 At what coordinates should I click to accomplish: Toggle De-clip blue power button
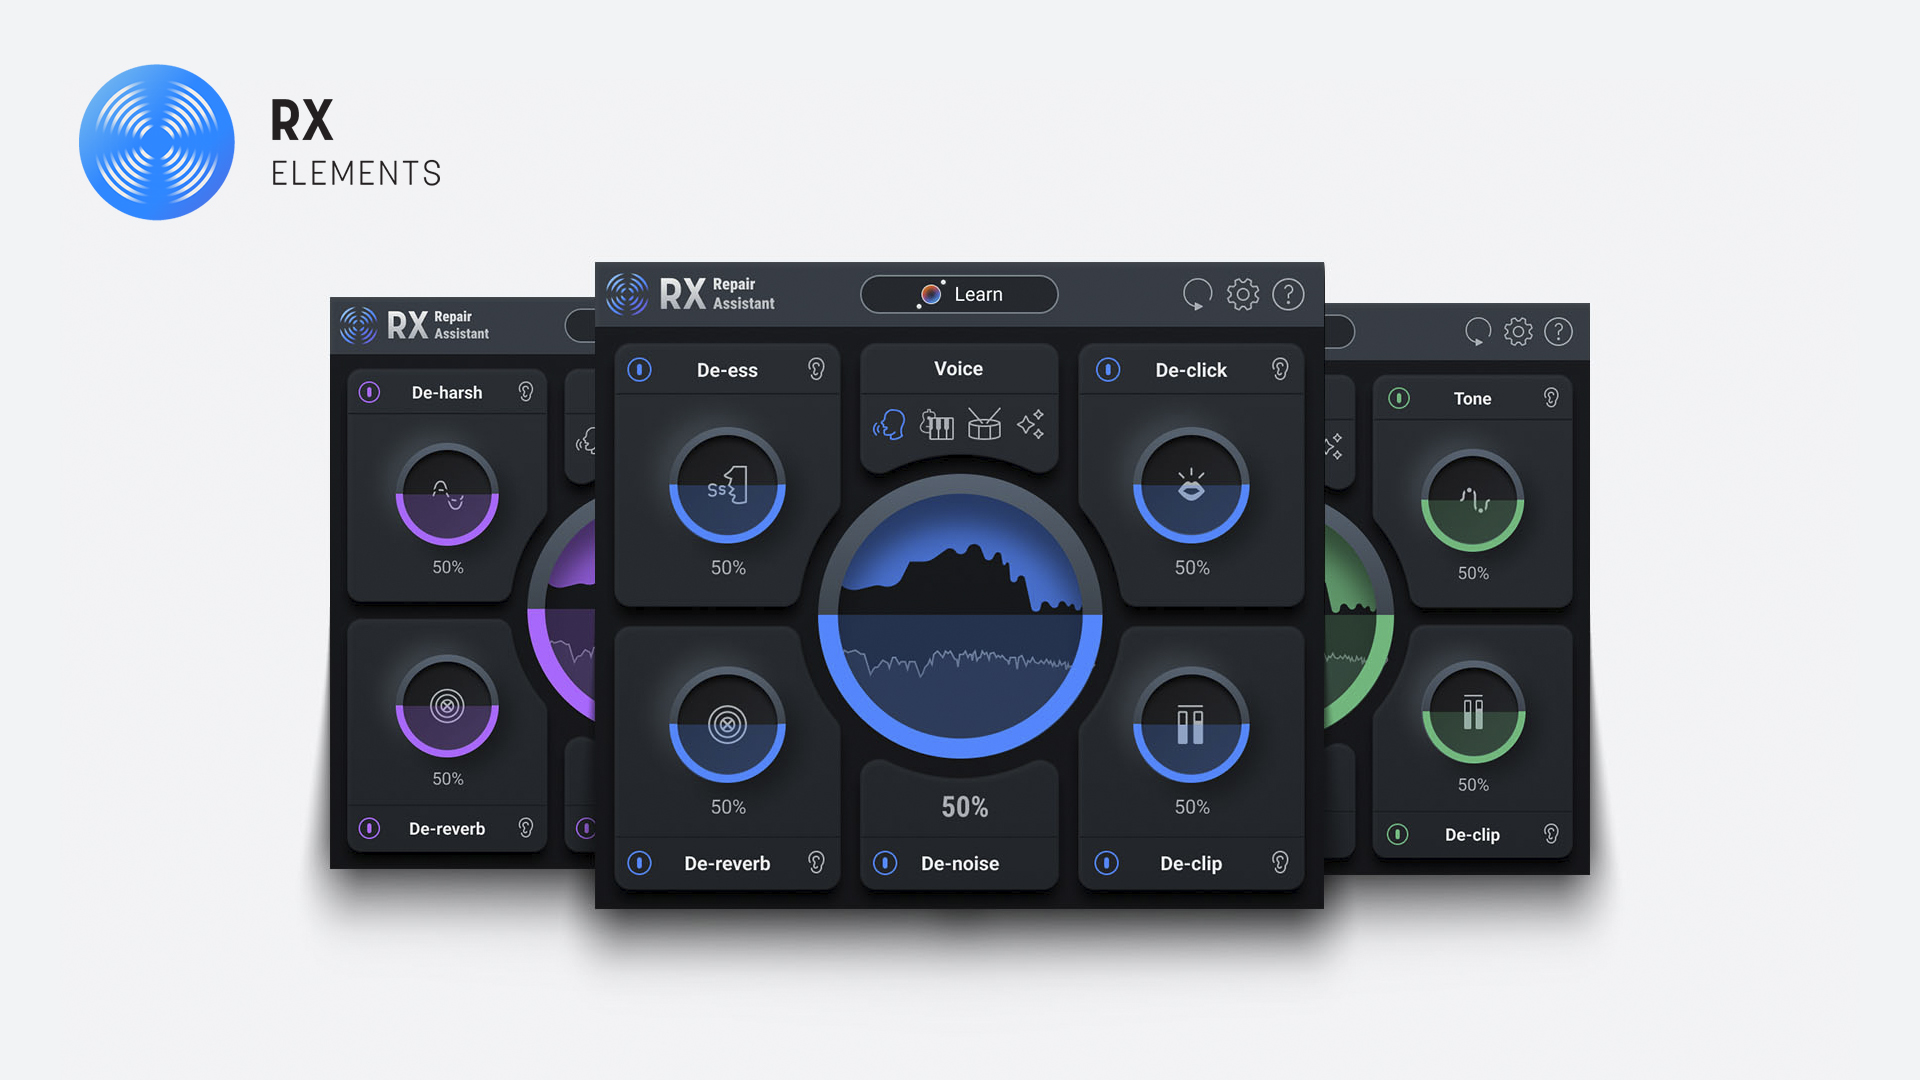[1107, 863]
